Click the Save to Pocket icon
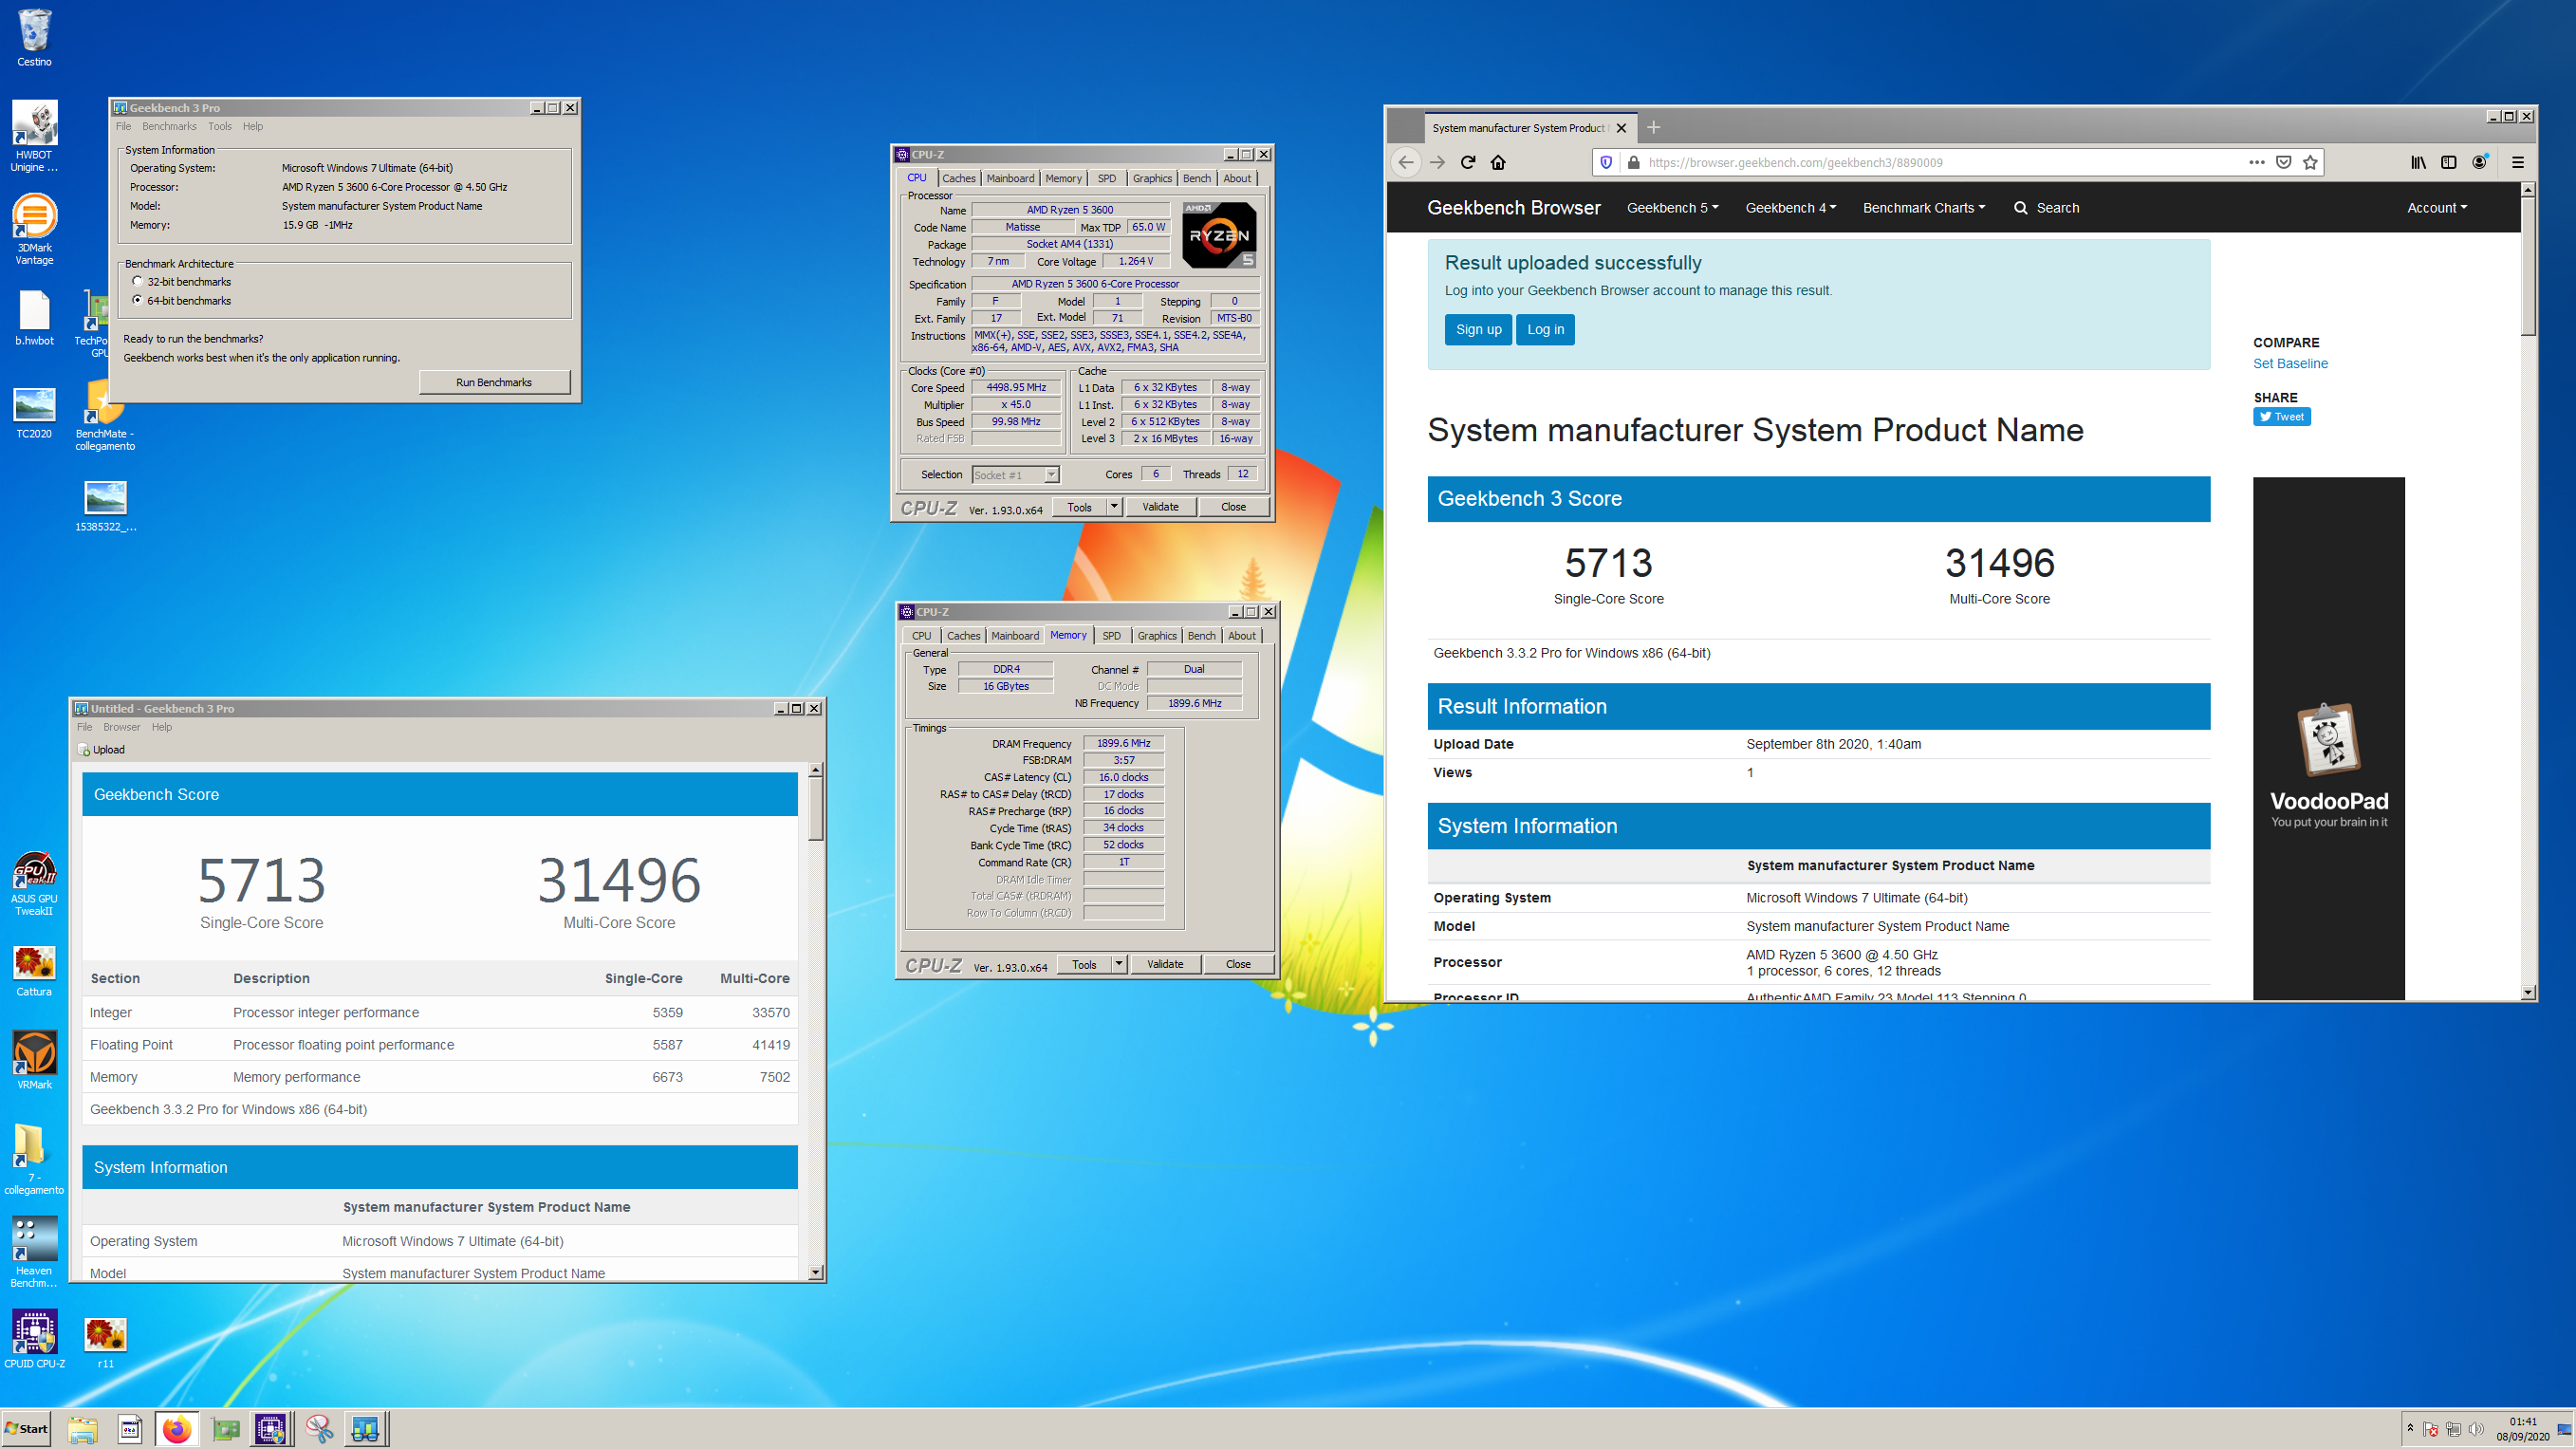2576x1449 pixels. (x=2284, y=162)
